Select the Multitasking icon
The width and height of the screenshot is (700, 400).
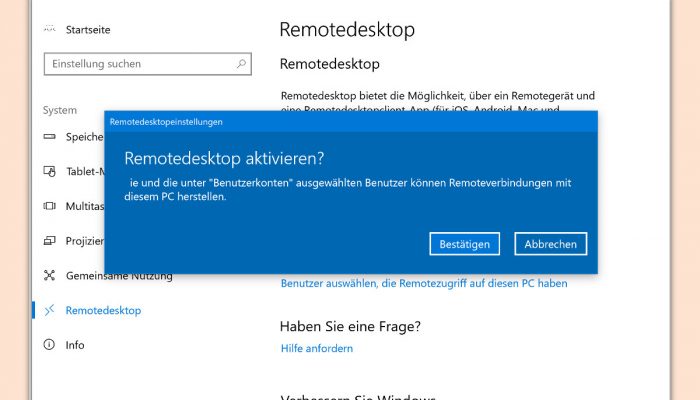pos(50,206)
